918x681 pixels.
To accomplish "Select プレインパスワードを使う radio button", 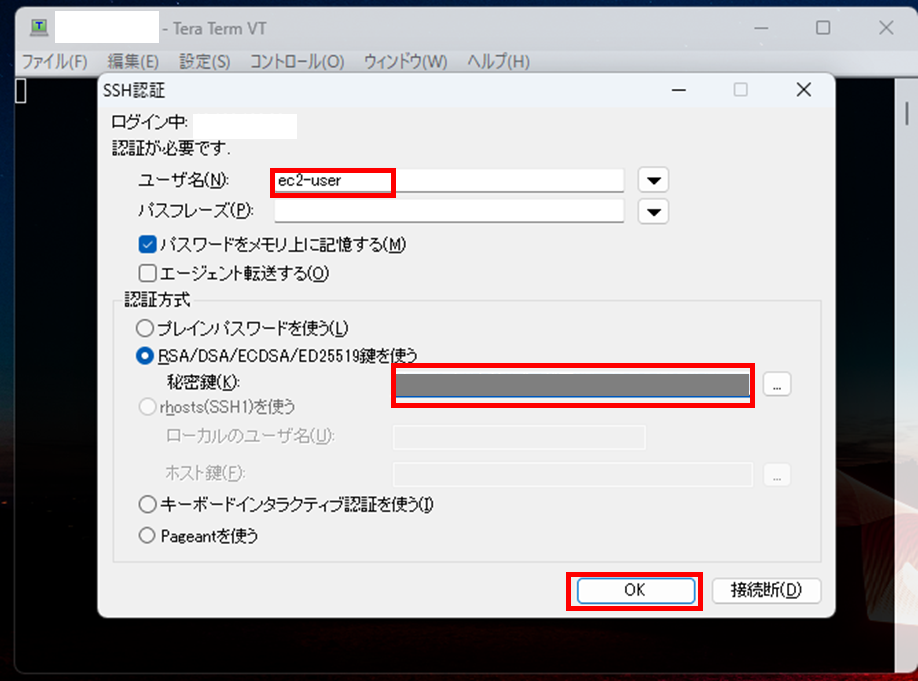I will coord(145,328).
